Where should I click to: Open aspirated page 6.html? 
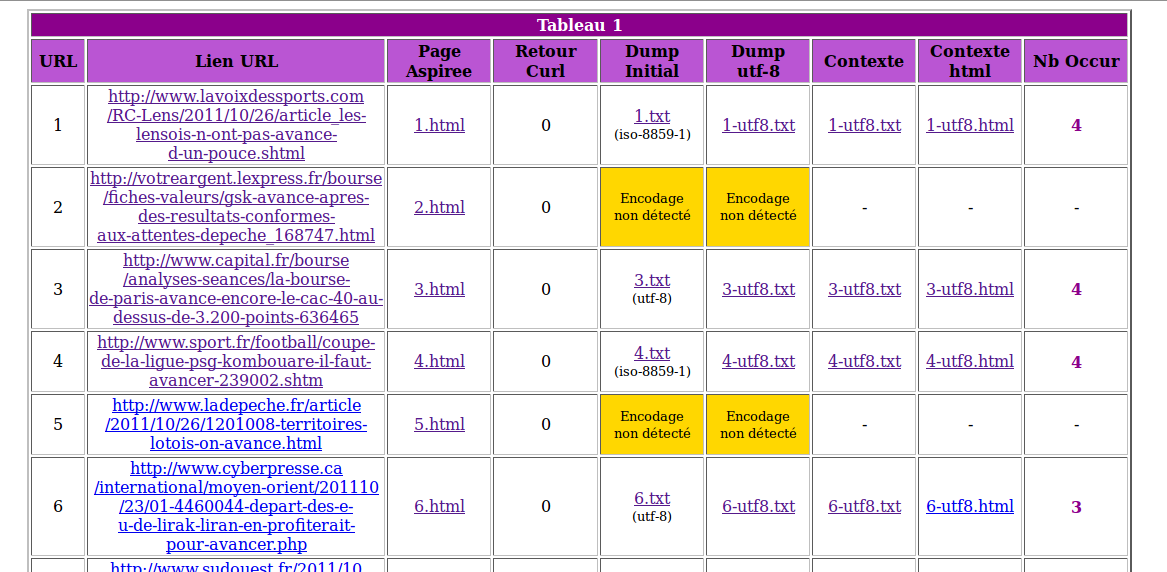[x=439, y=507]
